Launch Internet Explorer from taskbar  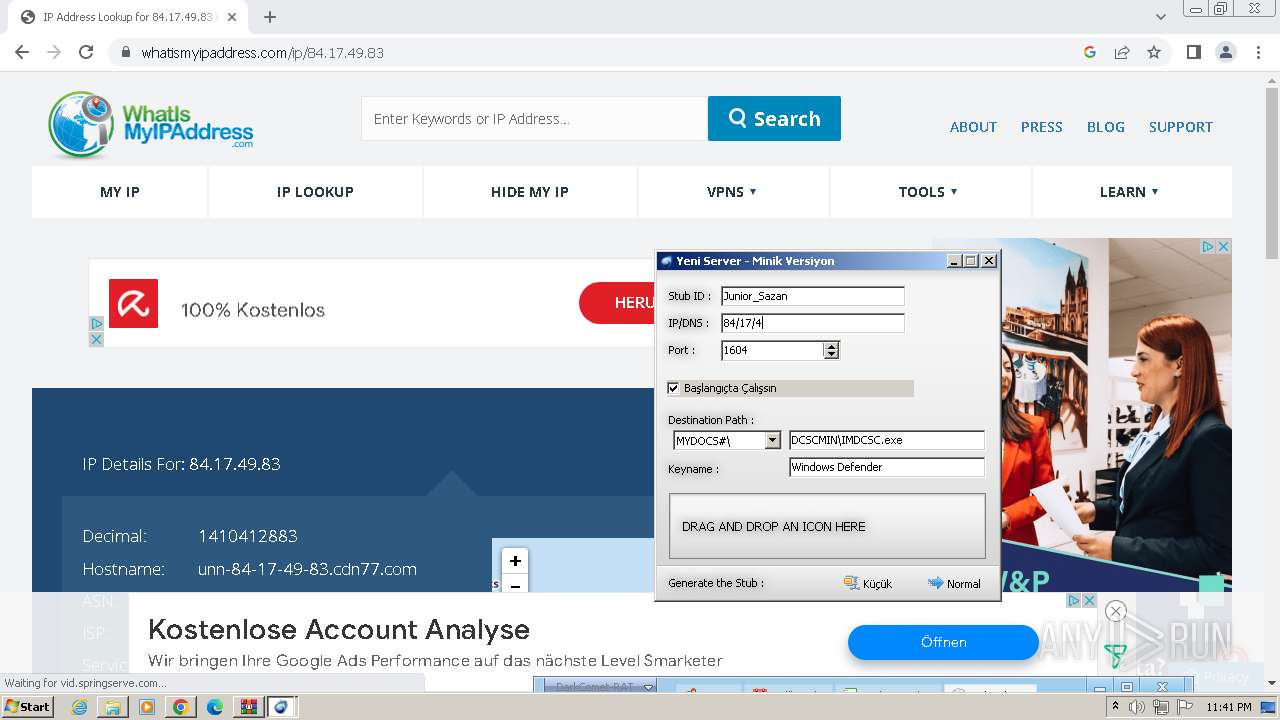[80, 707]
